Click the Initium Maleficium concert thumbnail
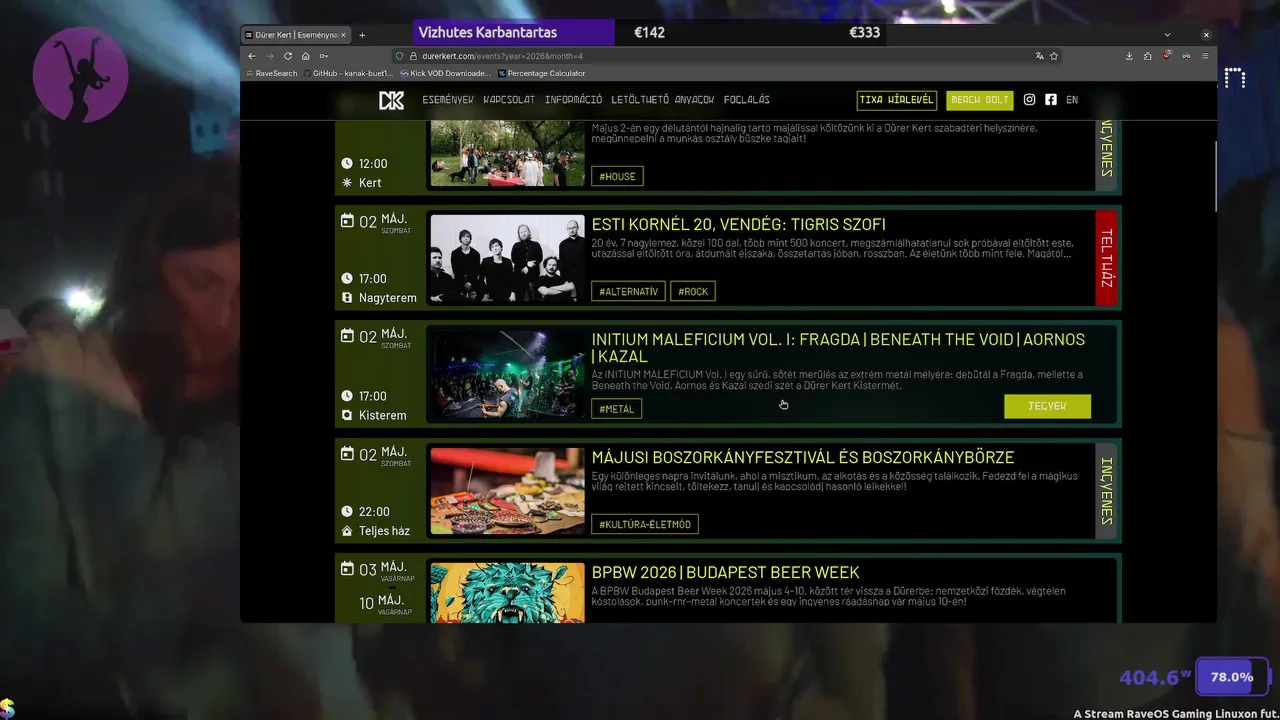 coord(507,375)
